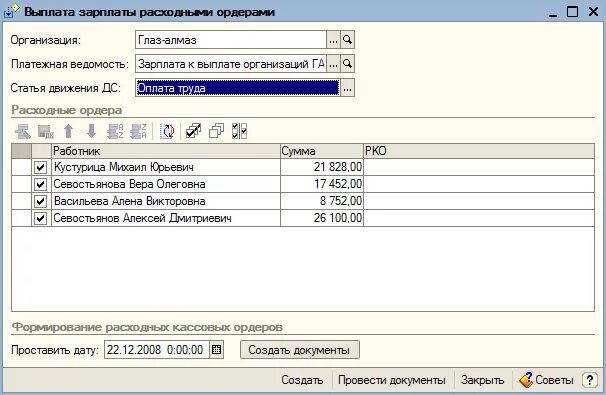
Task: Toggle checkbox for Кустурица Михаил Юрьевич
Action: pyautogui.click(x=41, y=167)
